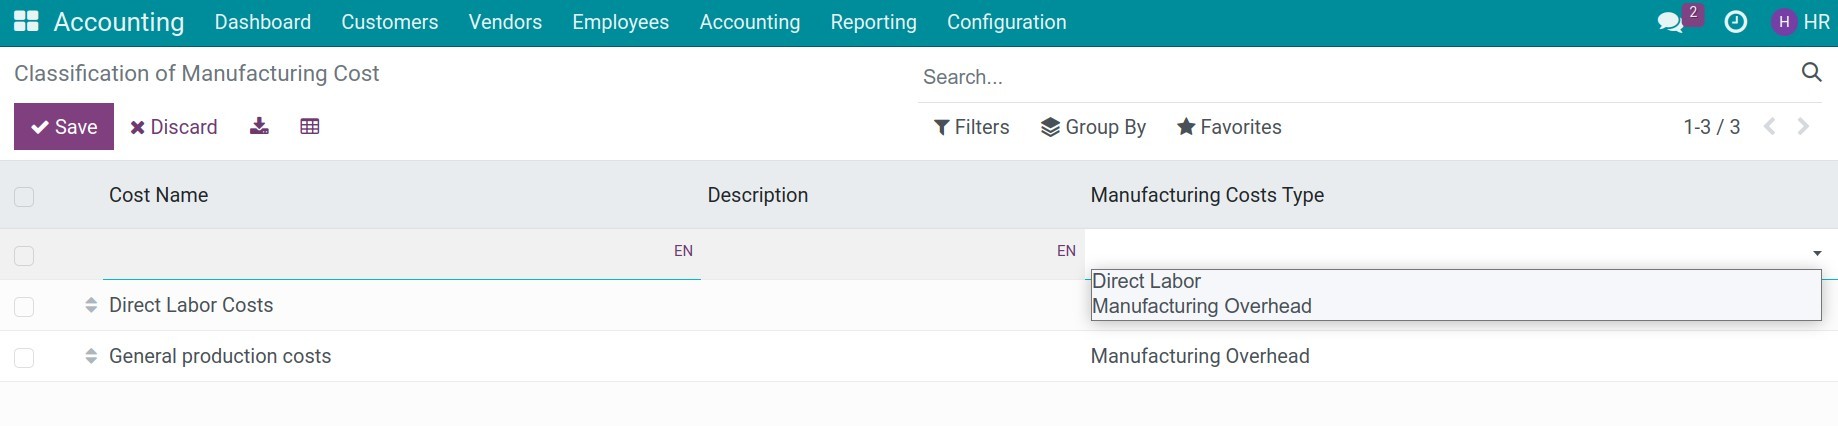Go to the next page arrow
The image size is (1838, 426).
tap(1803, 127)
